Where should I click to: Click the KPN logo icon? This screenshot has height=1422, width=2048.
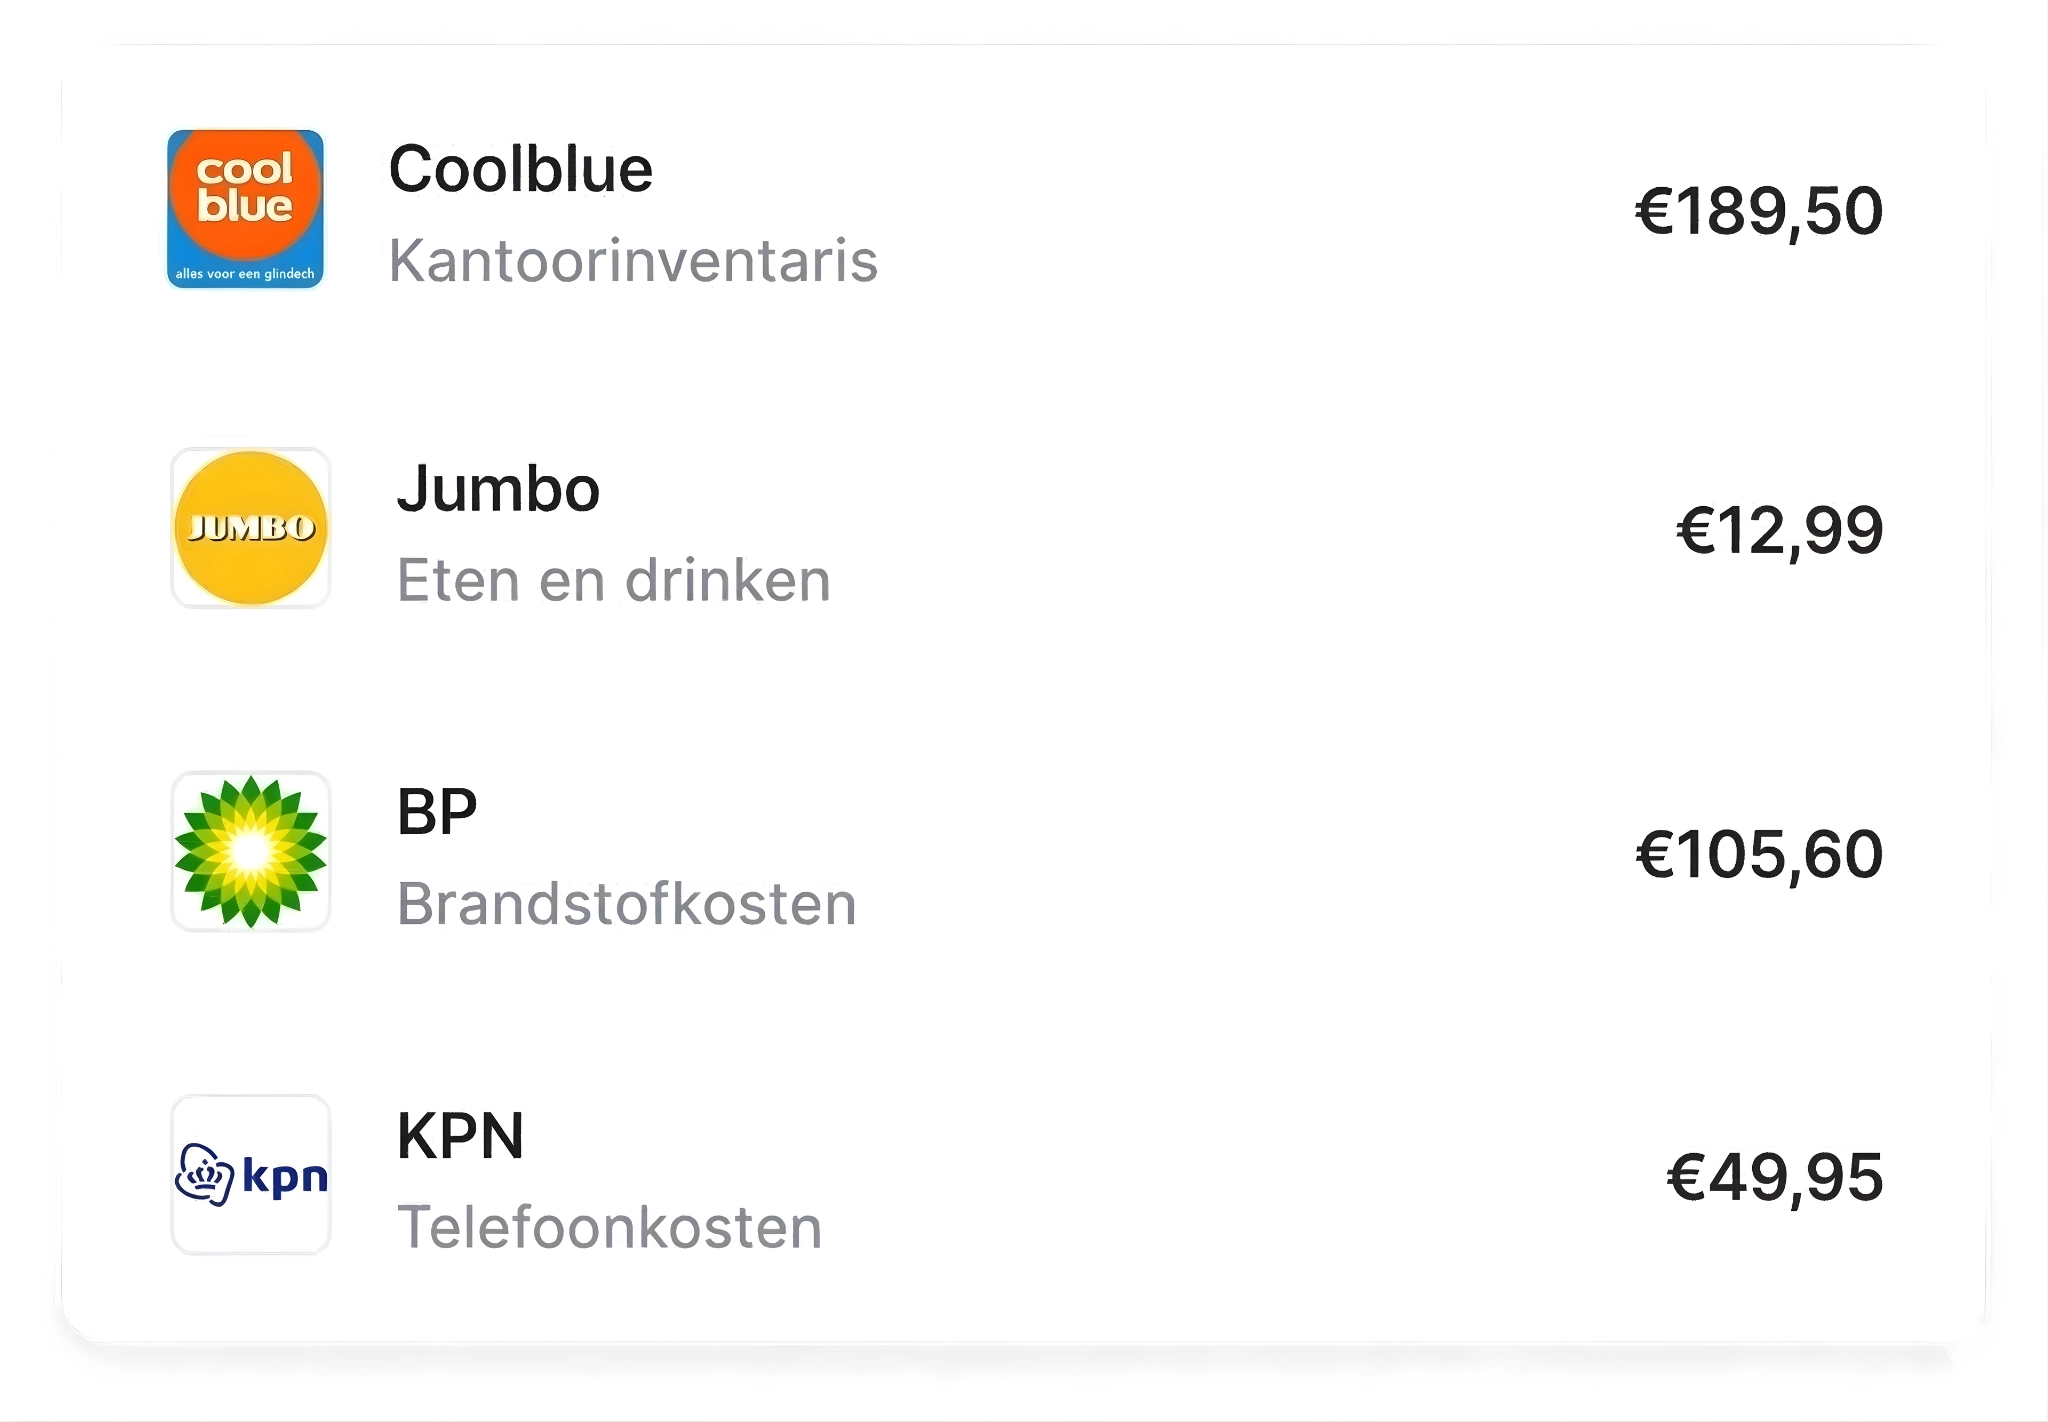click(250, 1176)
